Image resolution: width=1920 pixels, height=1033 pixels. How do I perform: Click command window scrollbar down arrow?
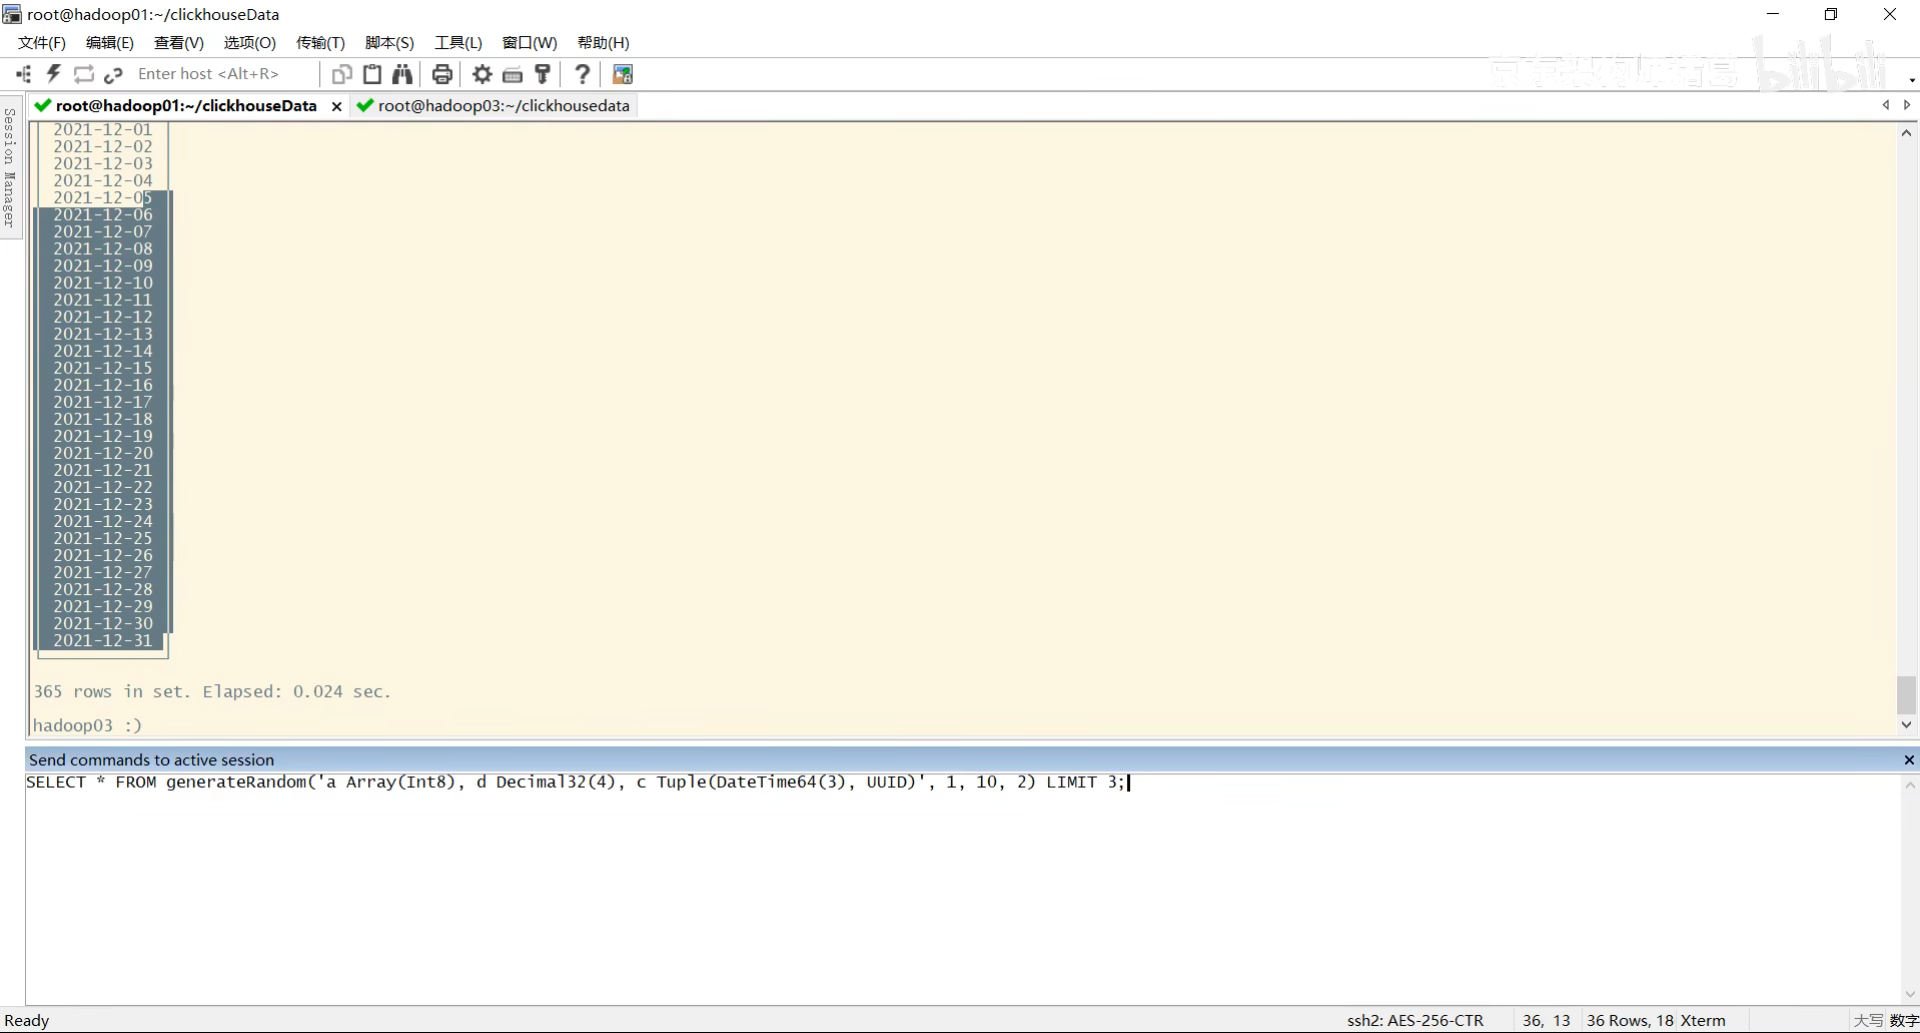(x=1910, y=995)
